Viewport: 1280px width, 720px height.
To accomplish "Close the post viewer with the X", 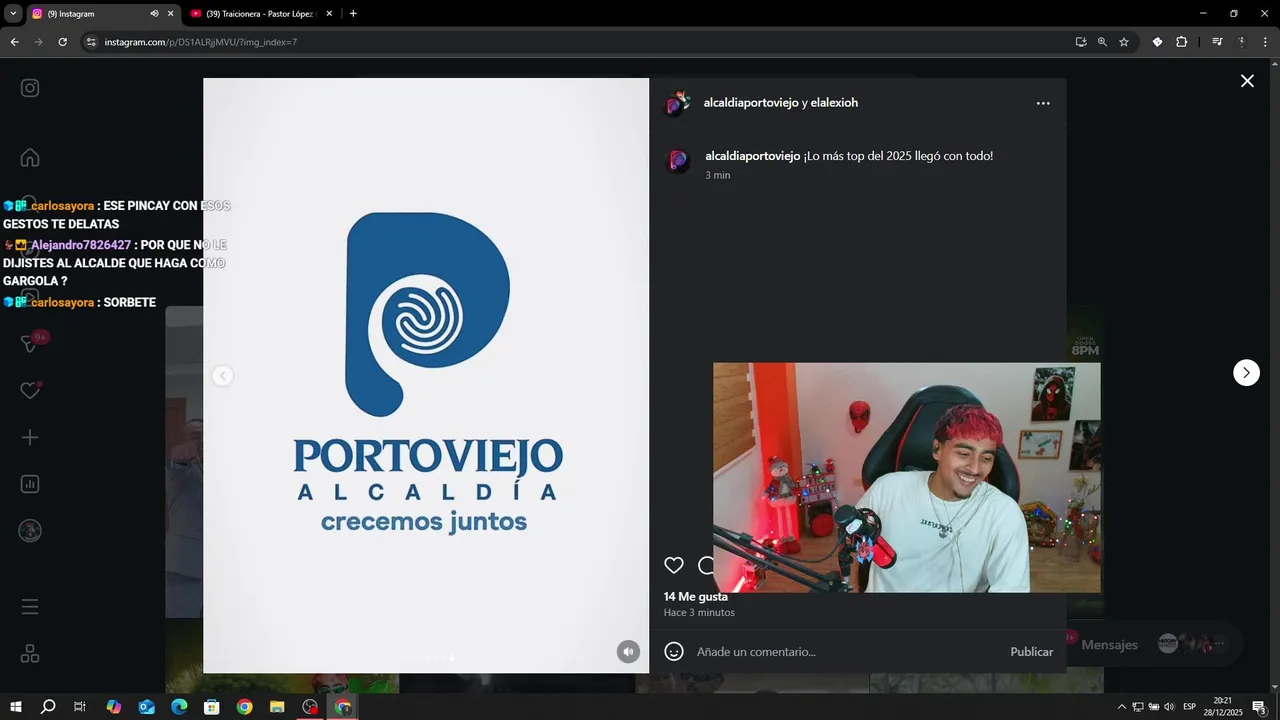I will (1247, 81).
